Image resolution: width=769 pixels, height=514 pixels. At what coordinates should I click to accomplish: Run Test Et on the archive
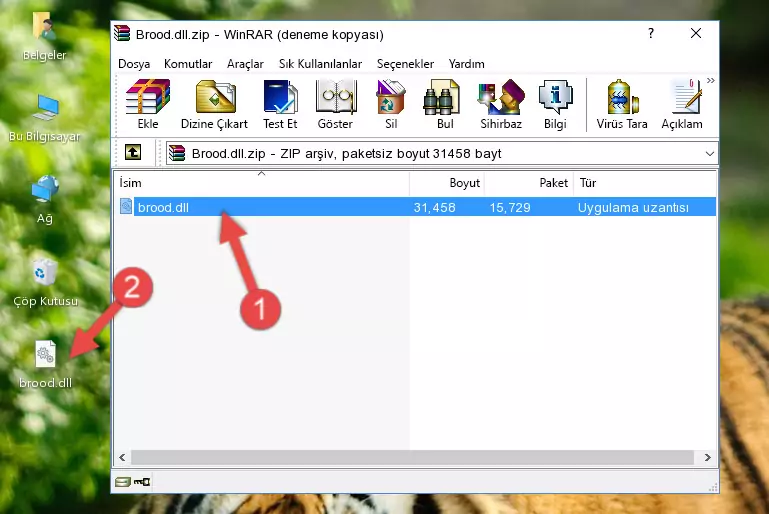pos(280,104)
